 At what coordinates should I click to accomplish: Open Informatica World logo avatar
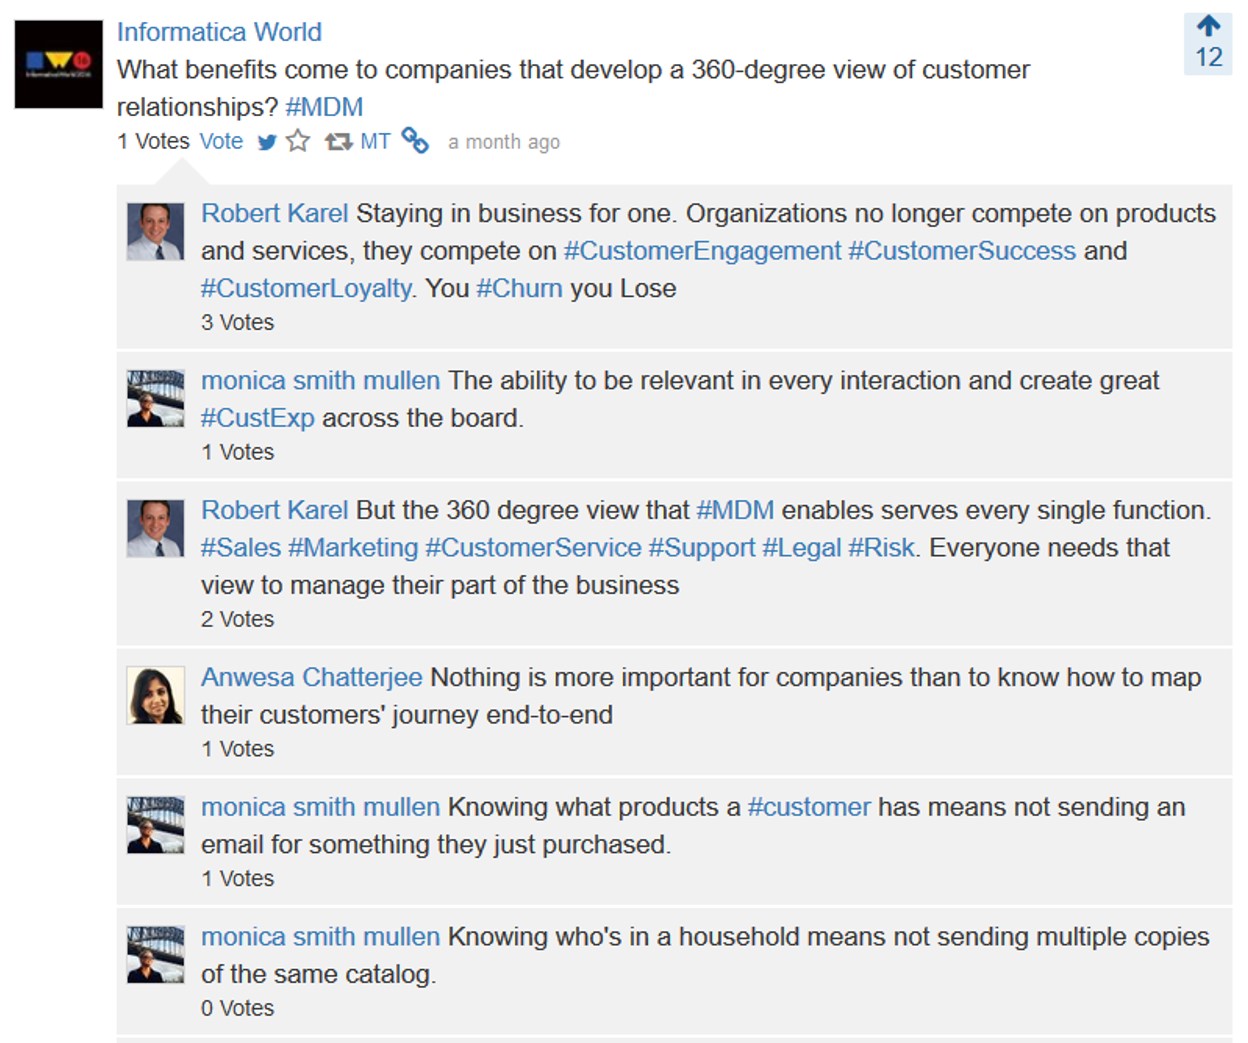[59, 64]
